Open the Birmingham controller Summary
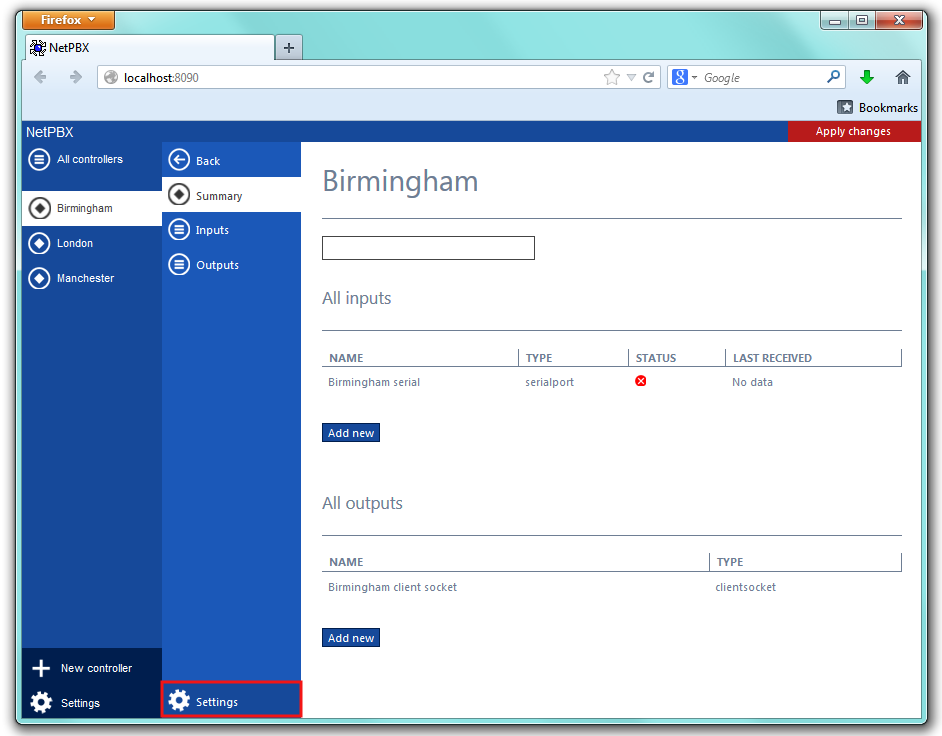The height and width of the screenshot is (736, 942). point(218,196)
